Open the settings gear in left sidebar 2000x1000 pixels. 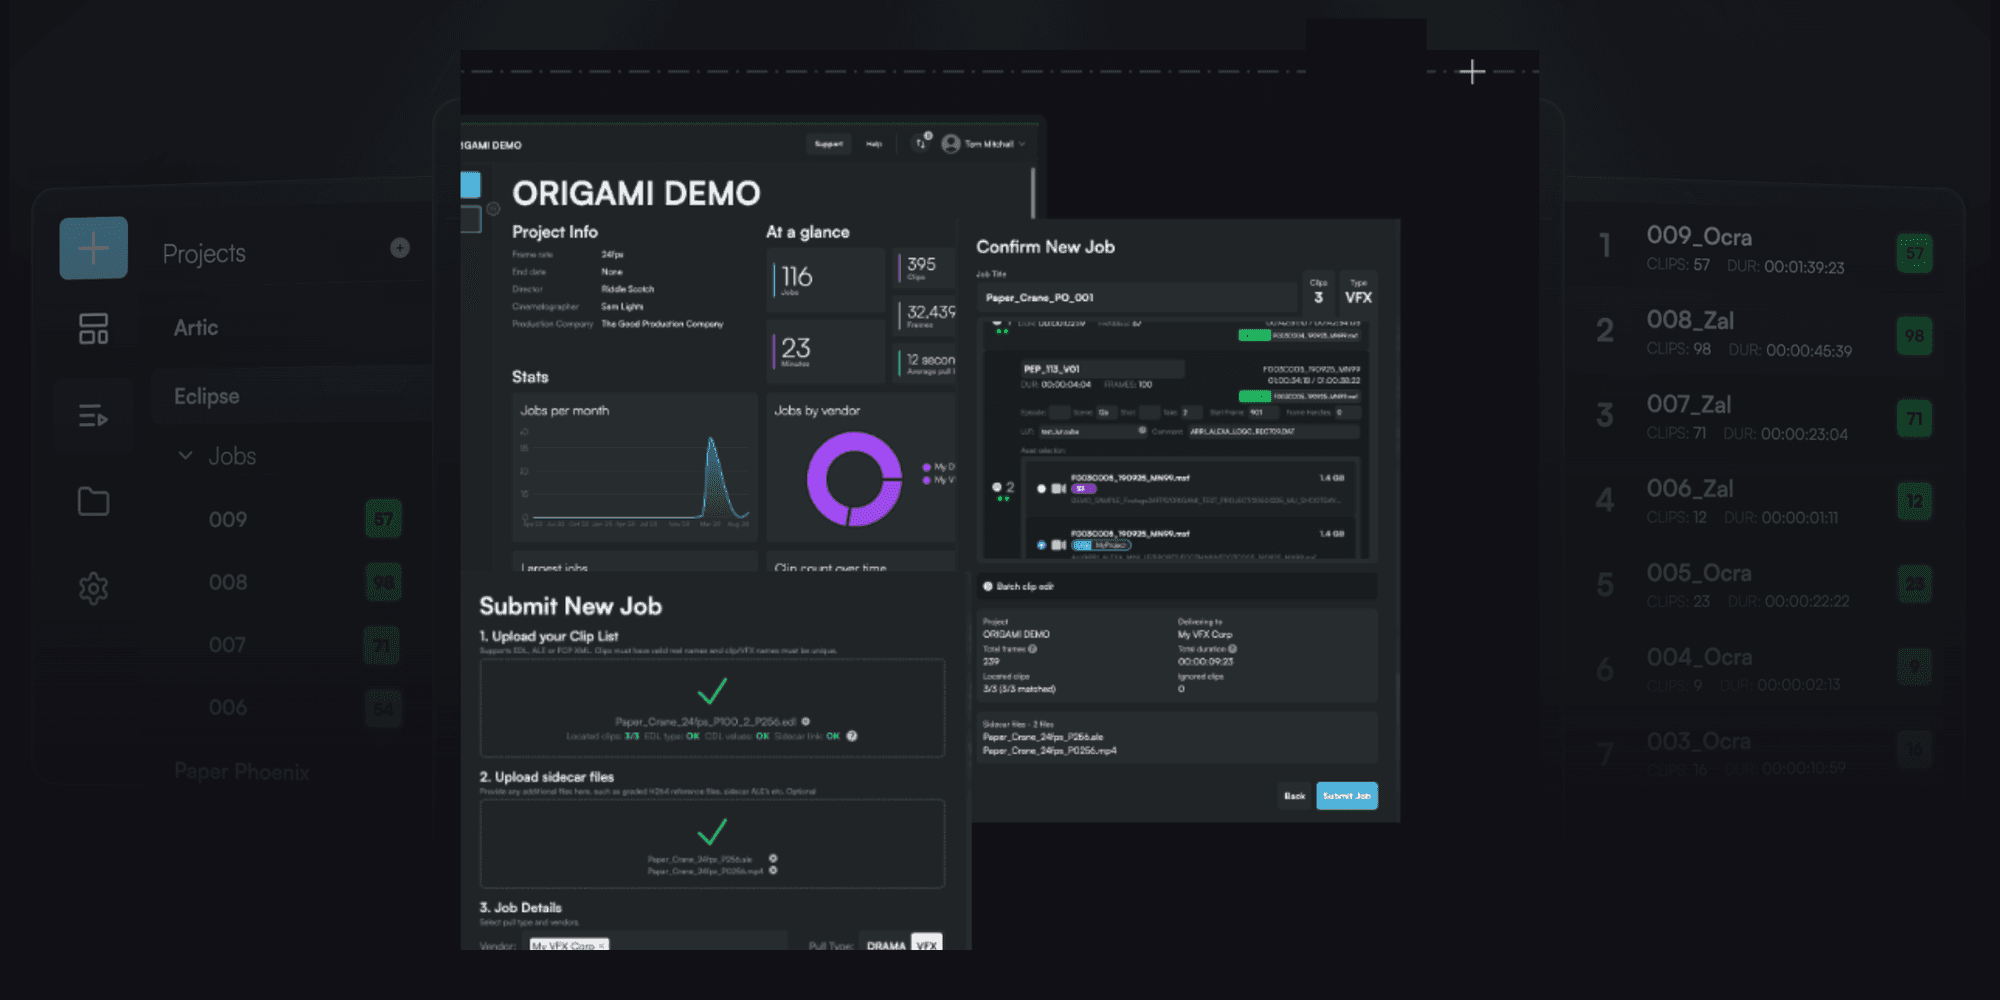[x=93, y=588]
